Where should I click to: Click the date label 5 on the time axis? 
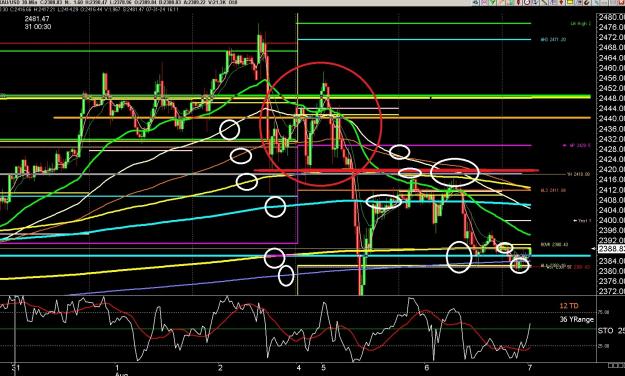click(x=323, y=367)
